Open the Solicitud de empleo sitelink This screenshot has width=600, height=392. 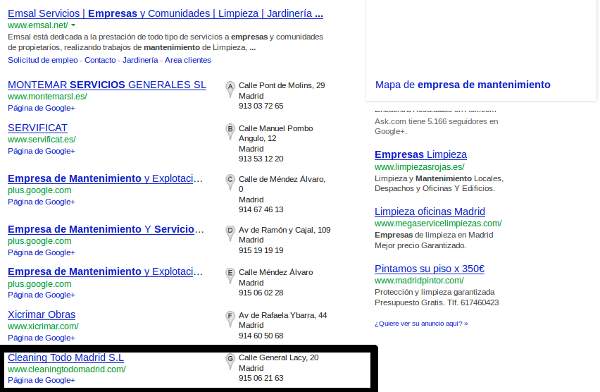click(43, 60)
